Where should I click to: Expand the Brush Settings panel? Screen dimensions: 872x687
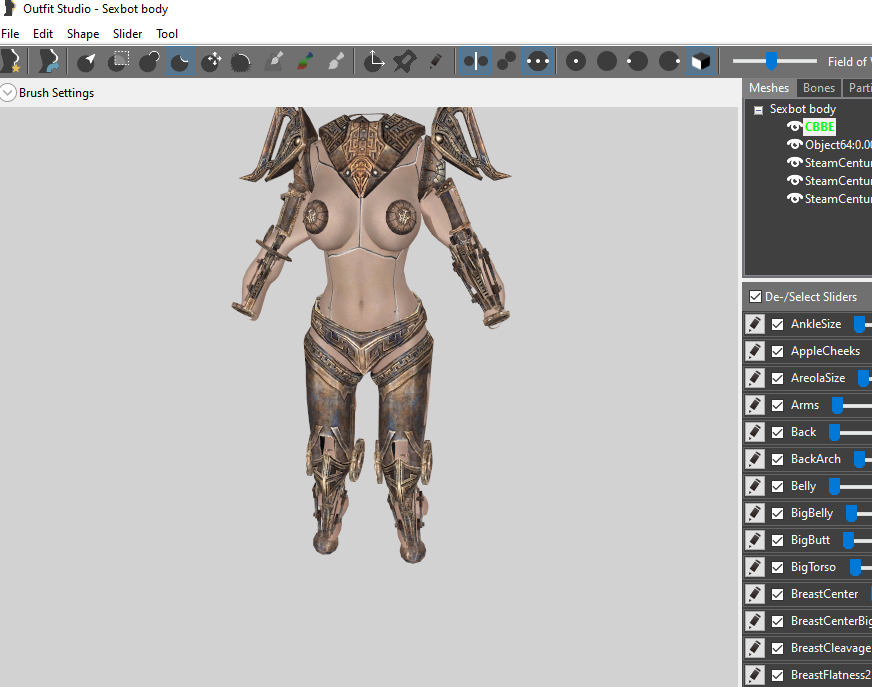pyautogui.click(x=8, y=92)
